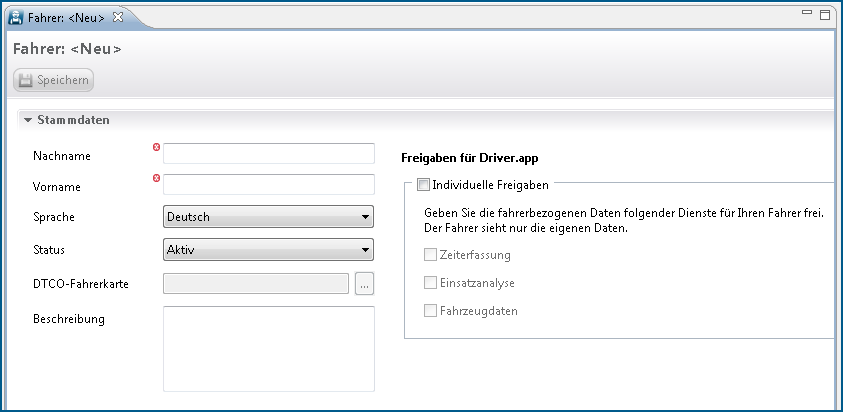Click the Vorname required-field error marker

point(156,179)
